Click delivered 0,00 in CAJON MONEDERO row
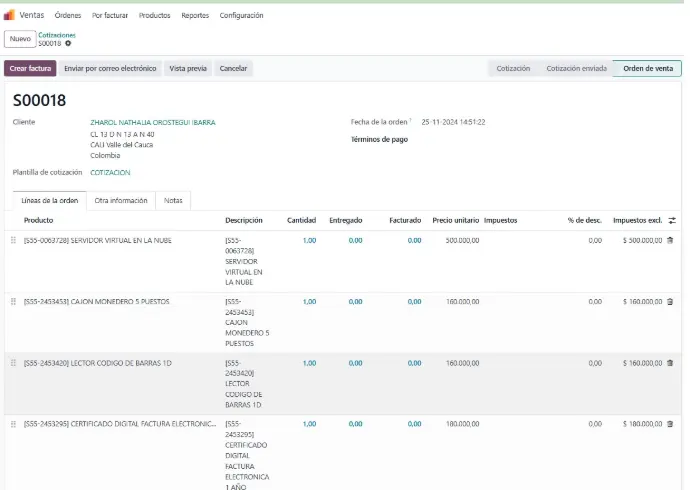Viewport: 690px width, 490px height. point(356,302)
